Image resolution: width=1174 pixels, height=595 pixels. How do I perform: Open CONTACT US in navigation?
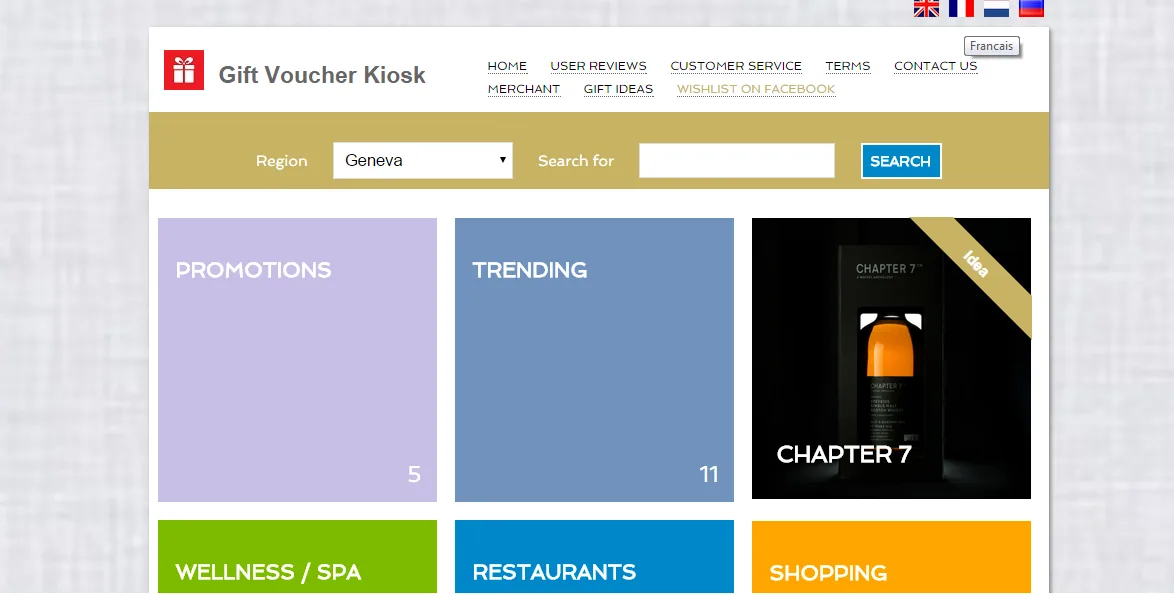point(935,66)
